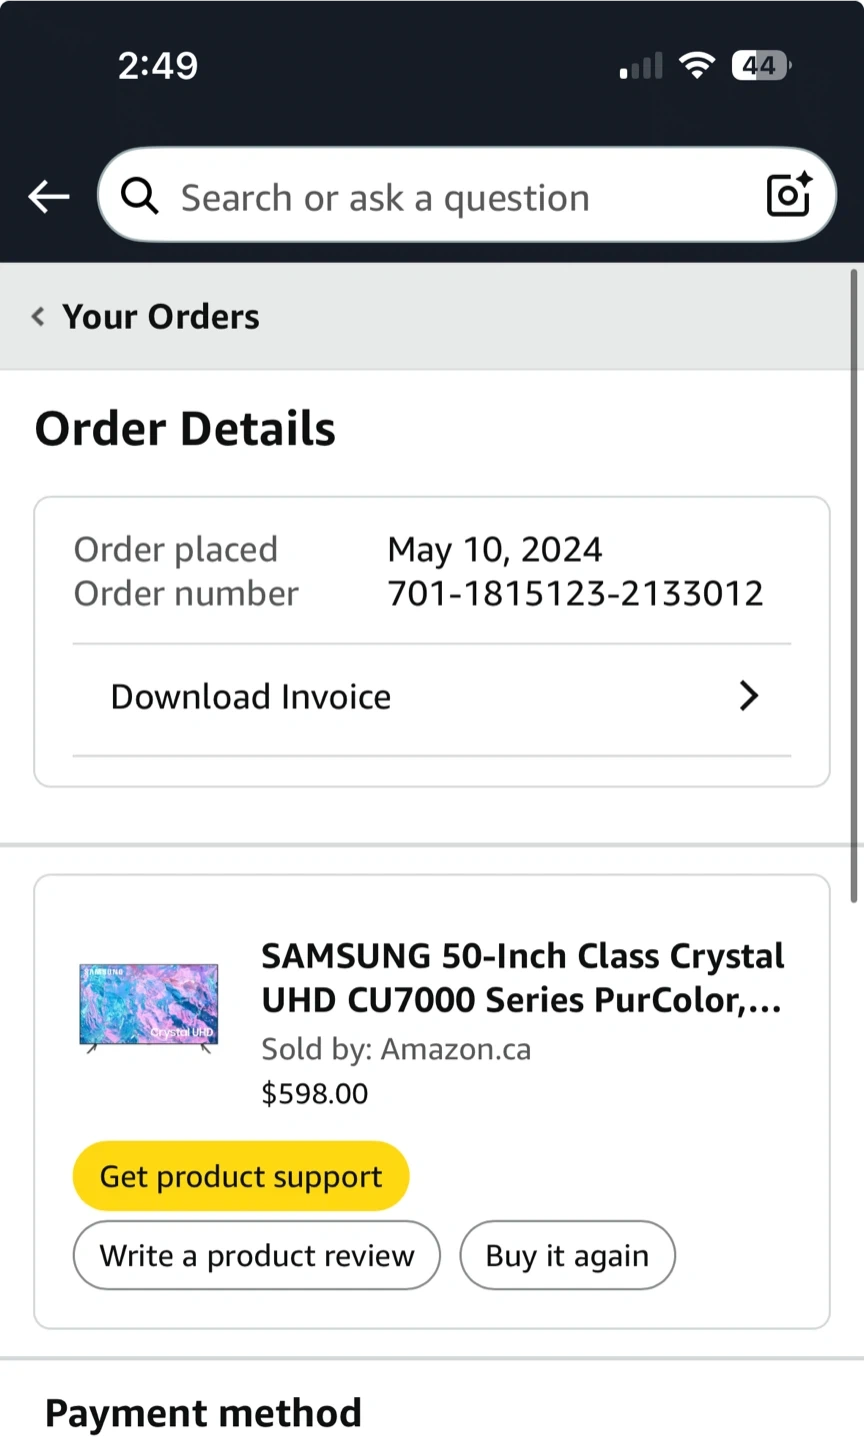The image size is (864, 1440).
Task: Tap the chevron beside Your Orders
Action: pyautogui.click(x=38, y=317)
